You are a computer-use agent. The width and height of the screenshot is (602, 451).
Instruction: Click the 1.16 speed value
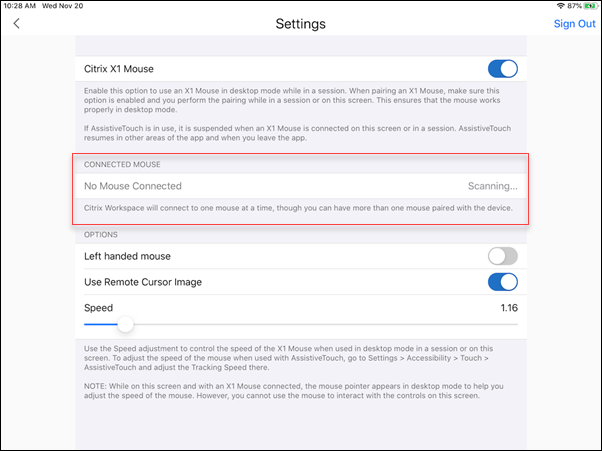tap(508, 307)
